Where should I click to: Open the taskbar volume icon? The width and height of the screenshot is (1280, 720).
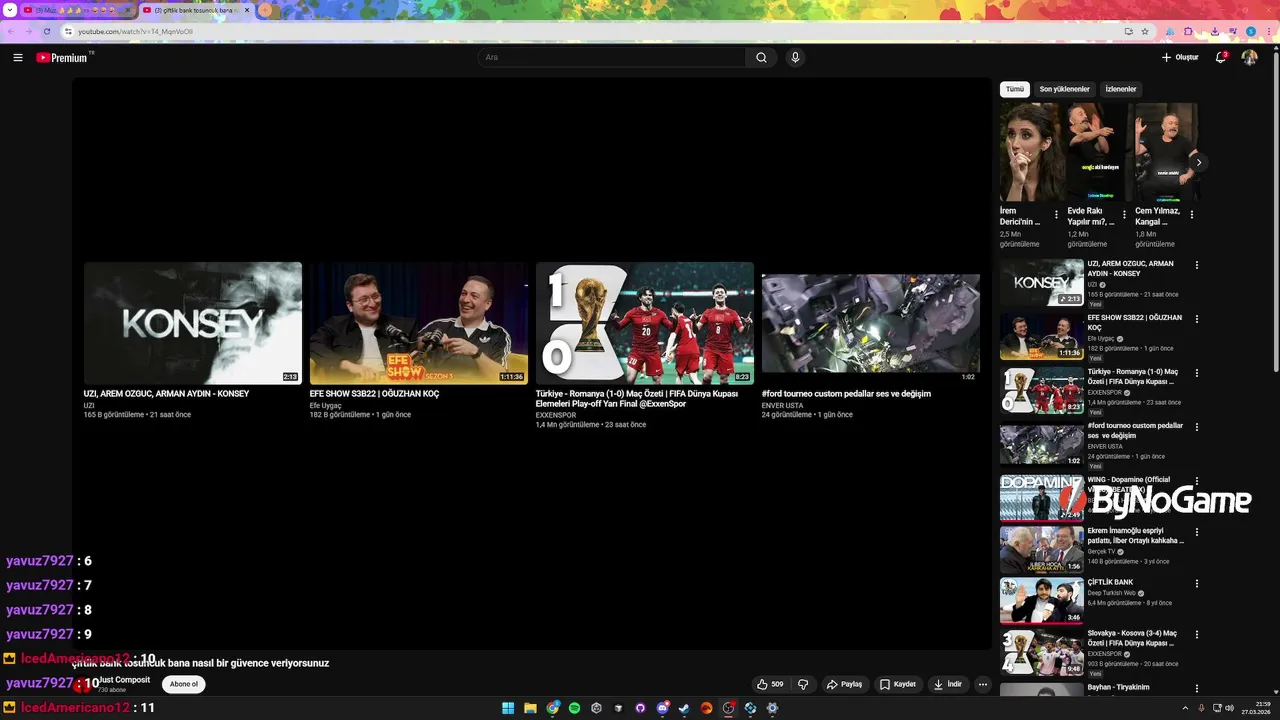tap(1229, 708)
